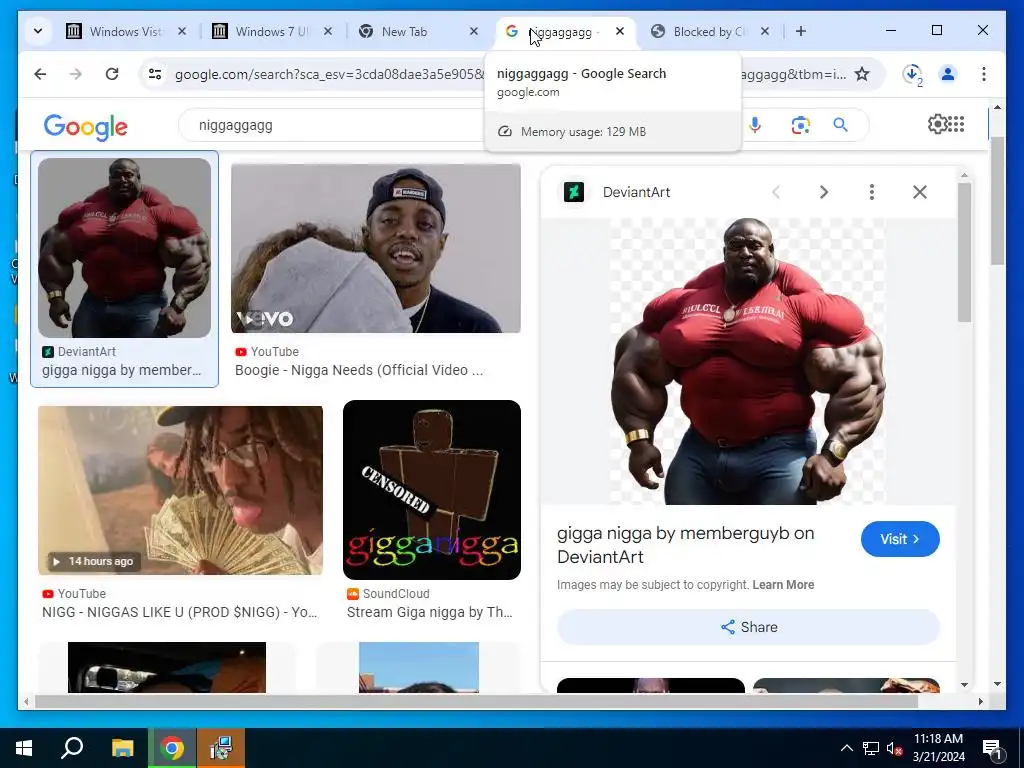This screenshot has height=768, width=1024.
Task: Click DeviantArt logo in preview panel
Action: [x=573, y=192]
